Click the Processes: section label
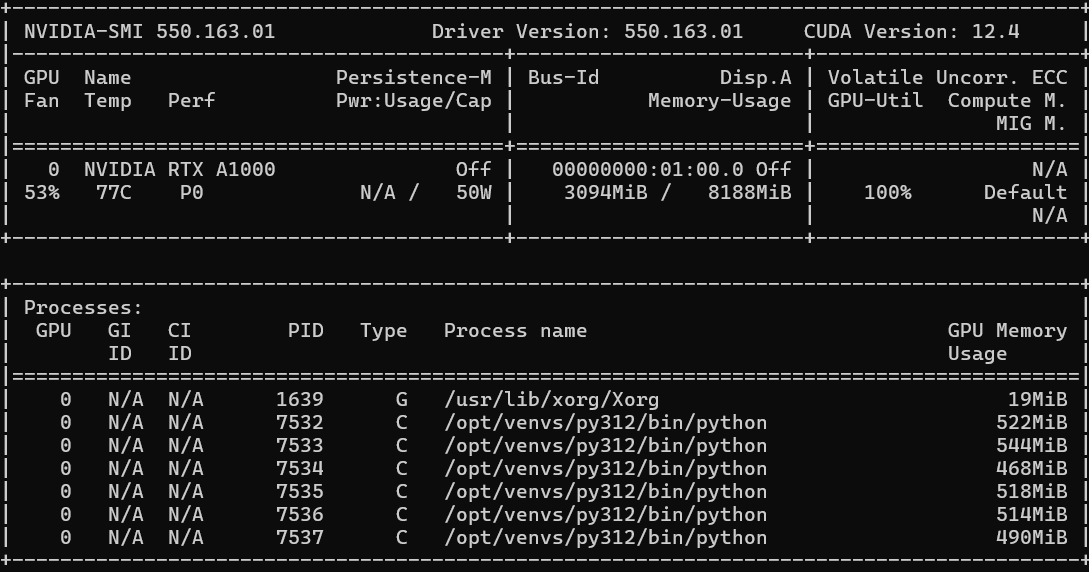The height and width of the screenshot is (572, 1089). (83, 307)
